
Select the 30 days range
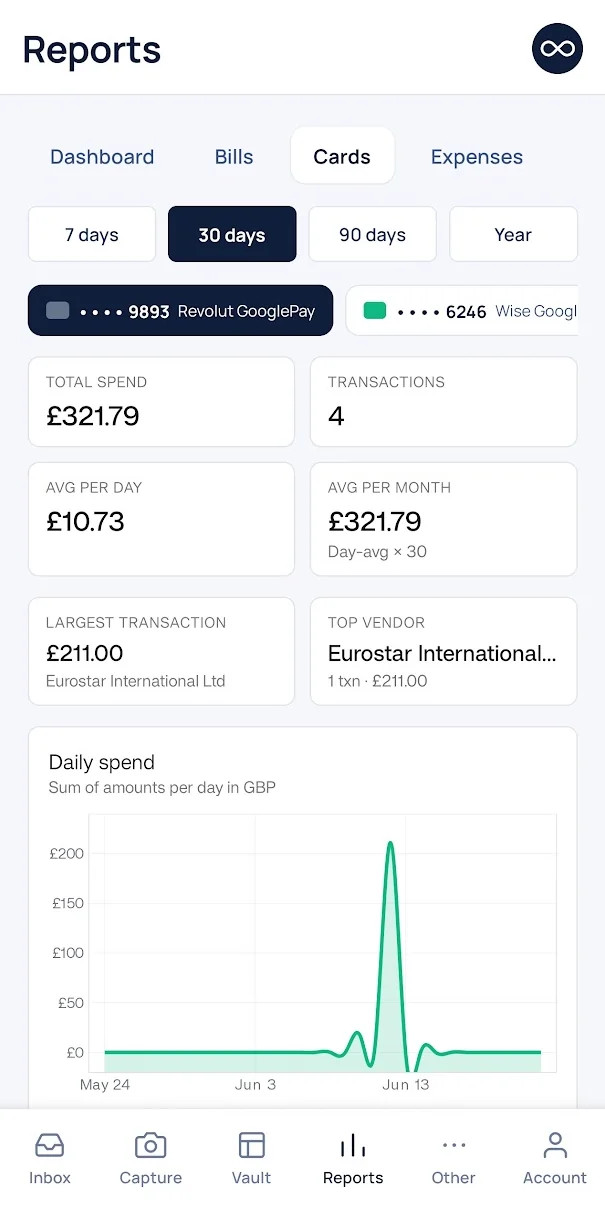(x=232, y=234)
